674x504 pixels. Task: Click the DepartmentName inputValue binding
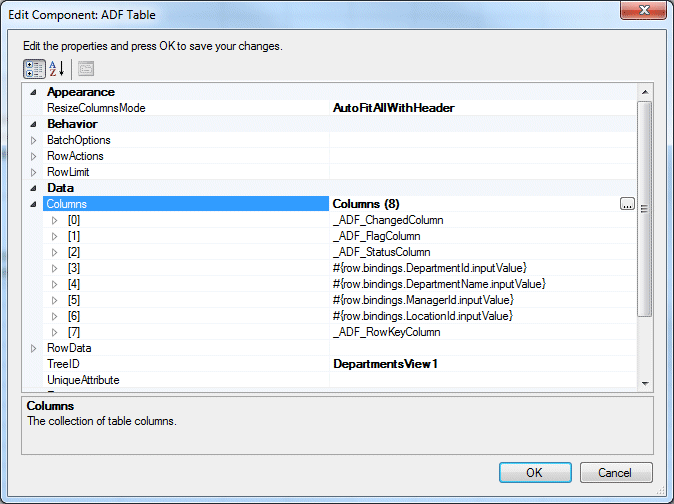(x=439, y=284)
